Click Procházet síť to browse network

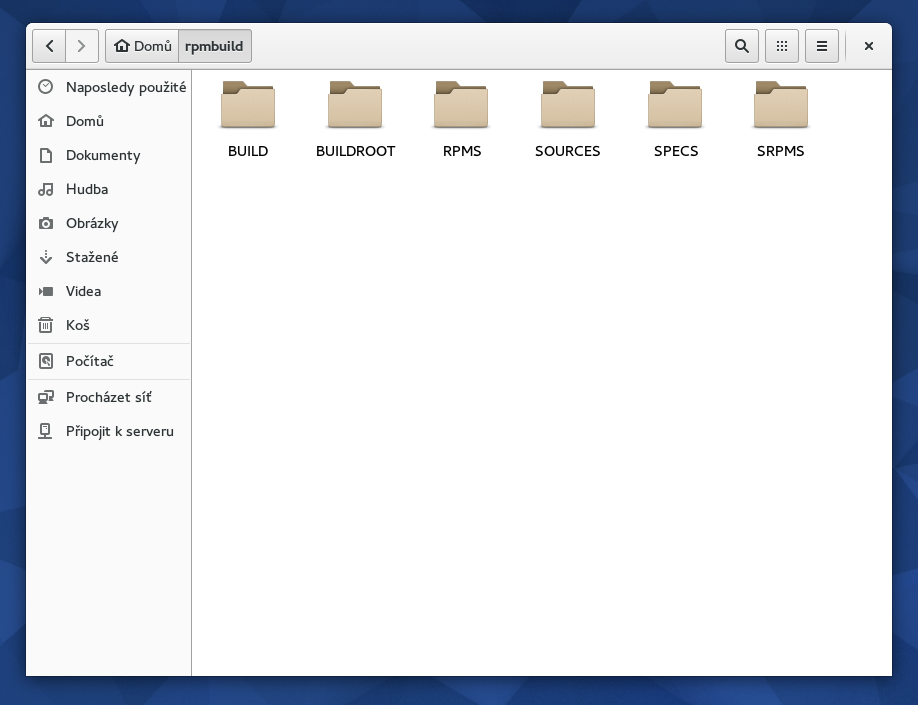pos(108,397)
